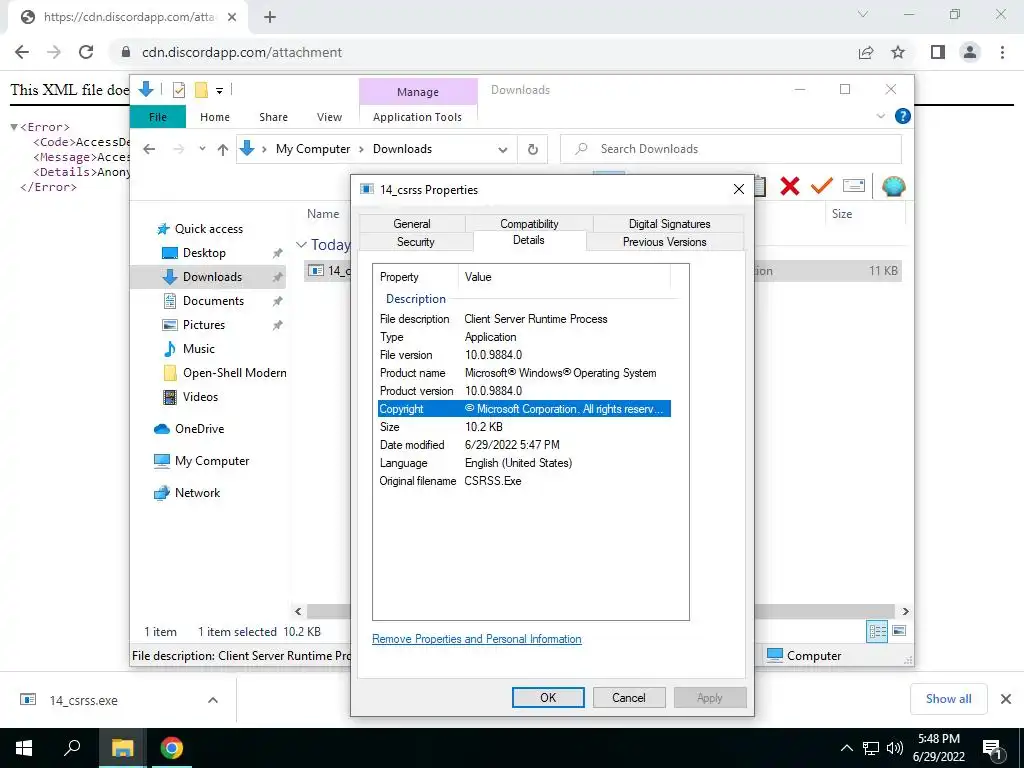The width and height of the screenshot is (1024, 768).
Task: Select Network in the navigation pane
Action: (197, 492)
